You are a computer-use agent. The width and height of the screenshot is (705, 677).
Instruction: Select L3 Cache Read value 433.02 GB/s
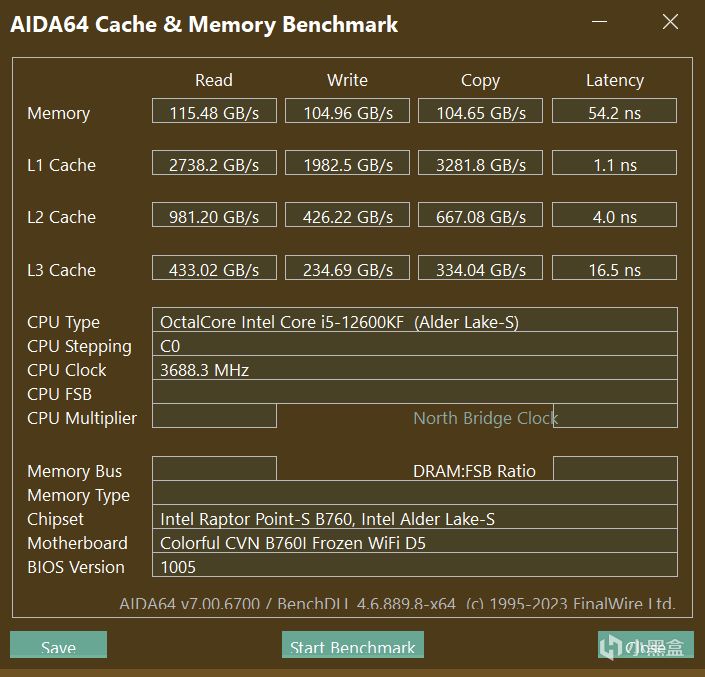[x=214, y=268]
